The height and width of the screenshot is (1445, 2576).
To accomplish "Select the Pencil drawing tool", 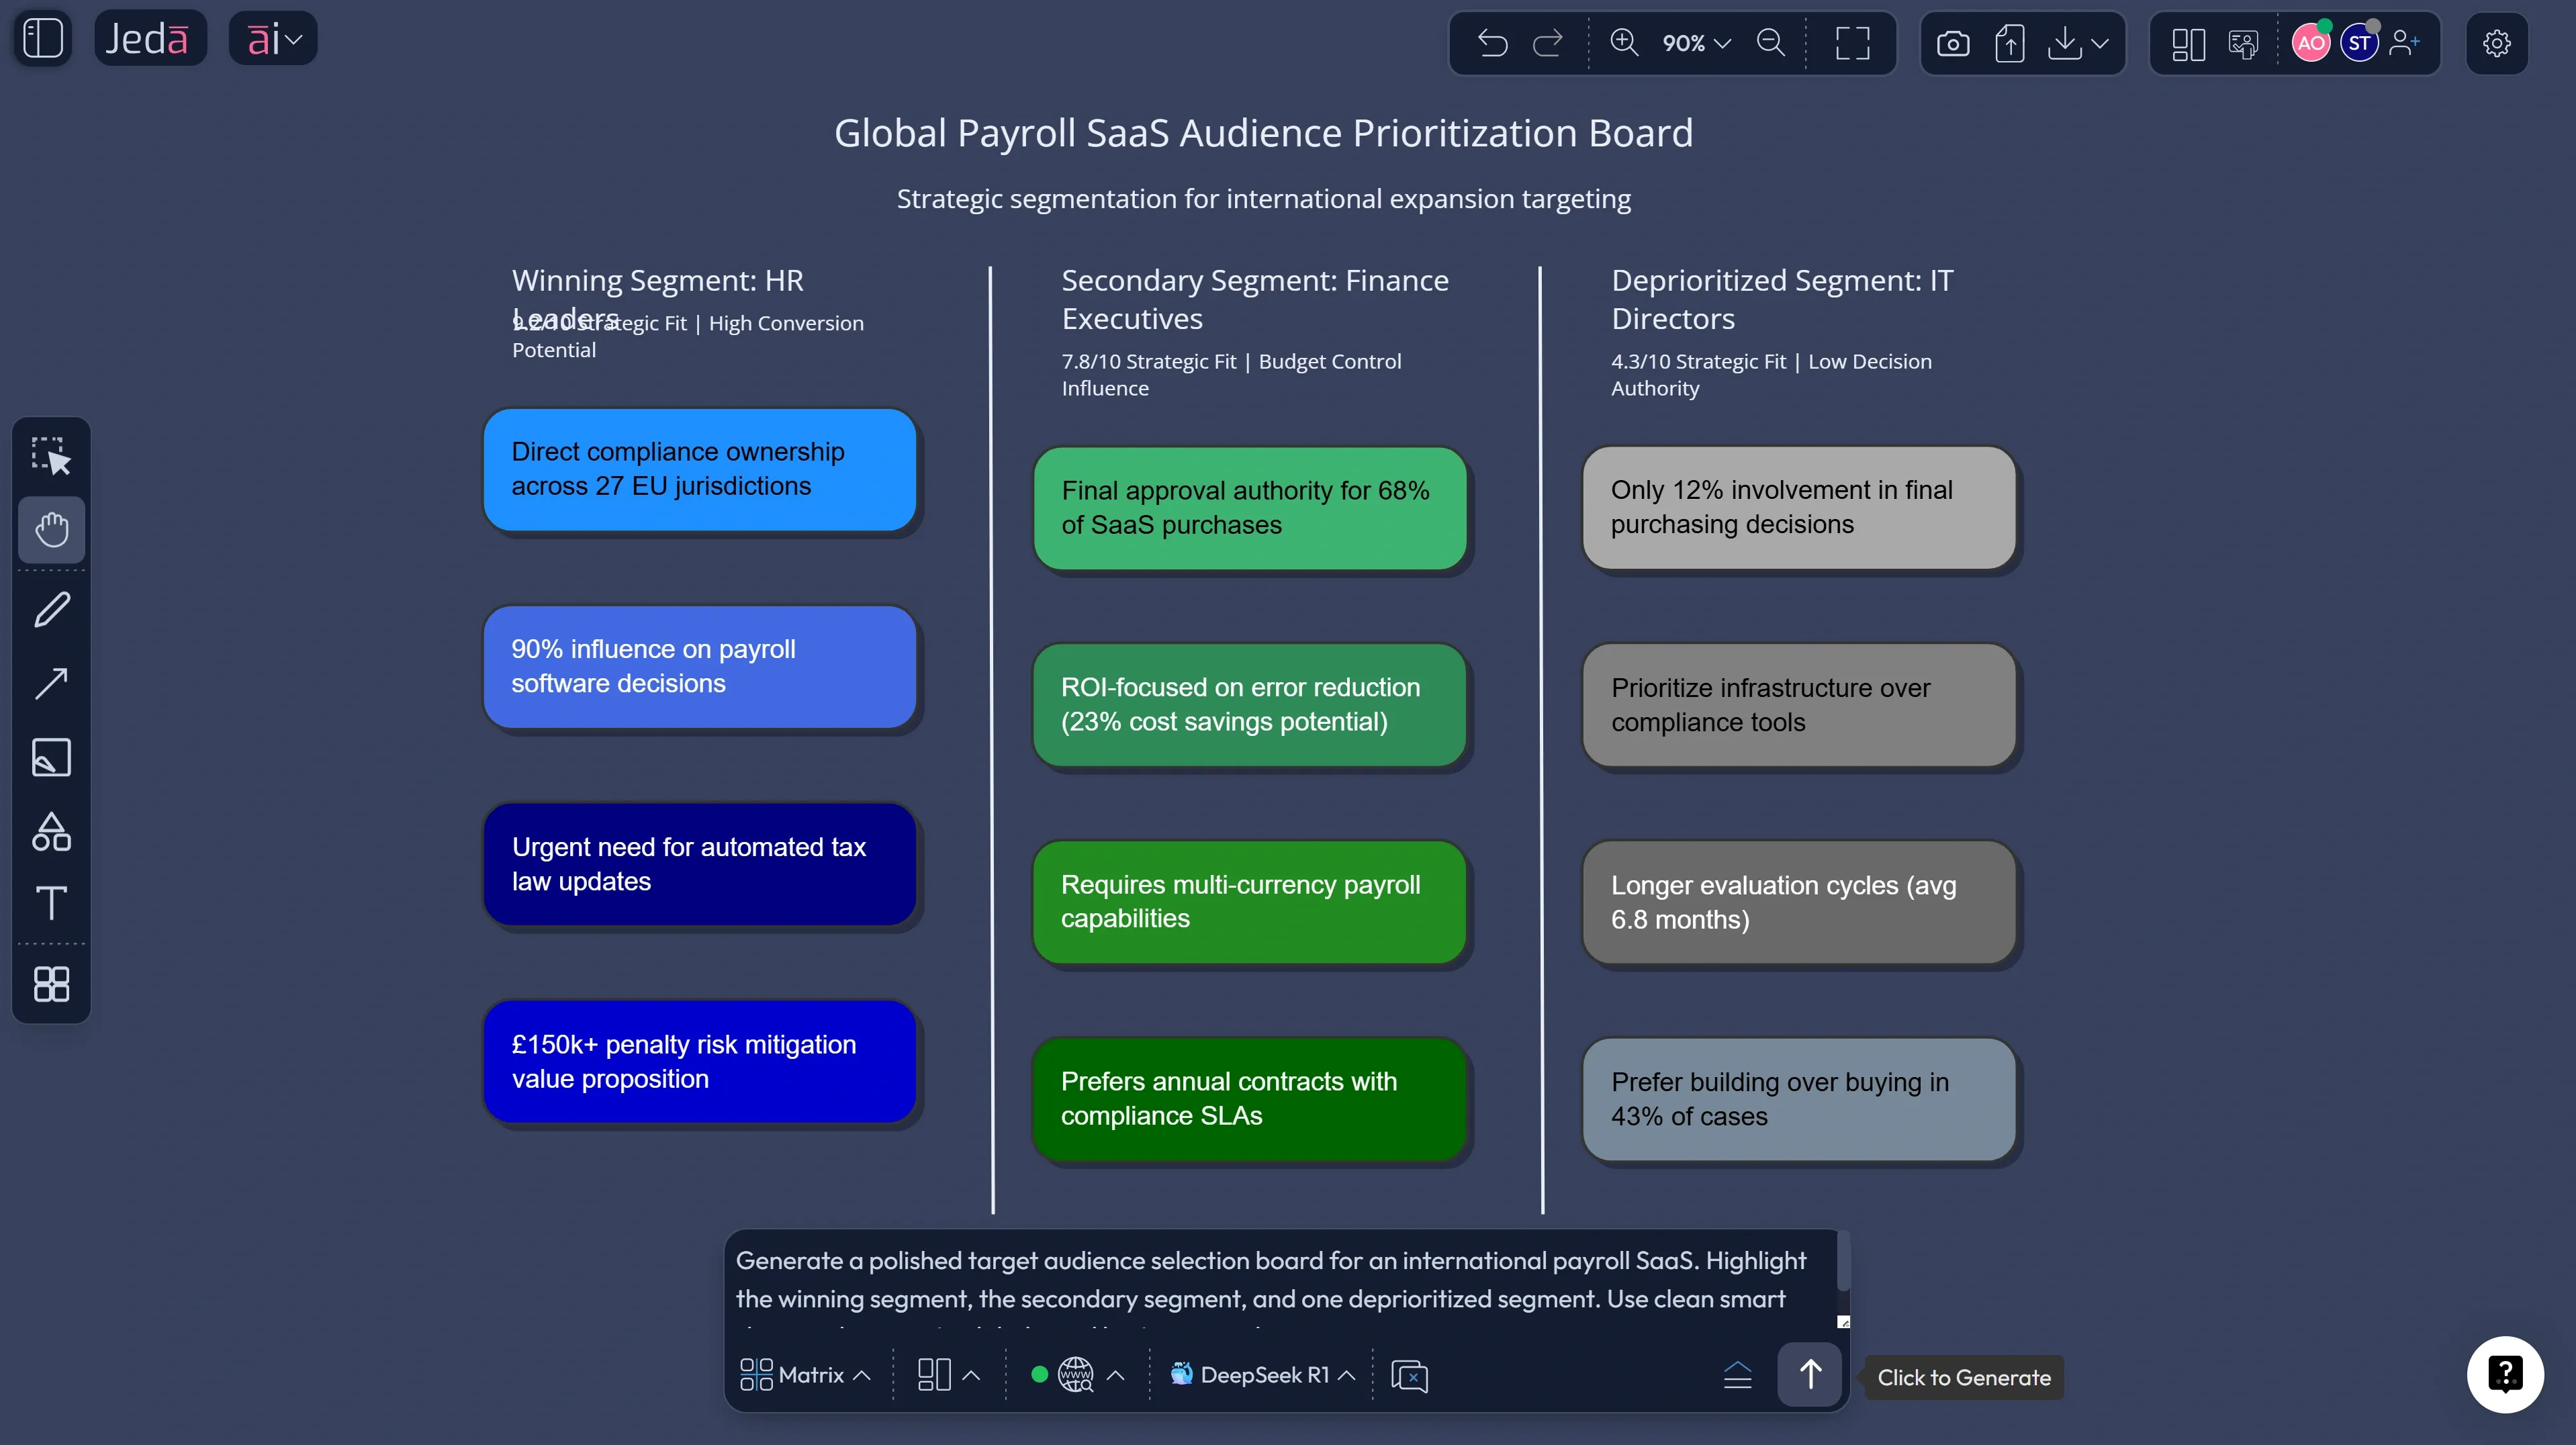I will point(51,609).
